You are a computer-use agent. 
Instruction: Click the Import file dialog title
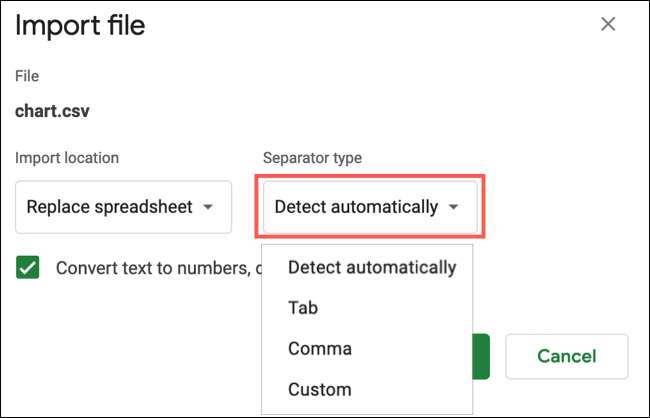pyautogui.click(x=80, y=25)
